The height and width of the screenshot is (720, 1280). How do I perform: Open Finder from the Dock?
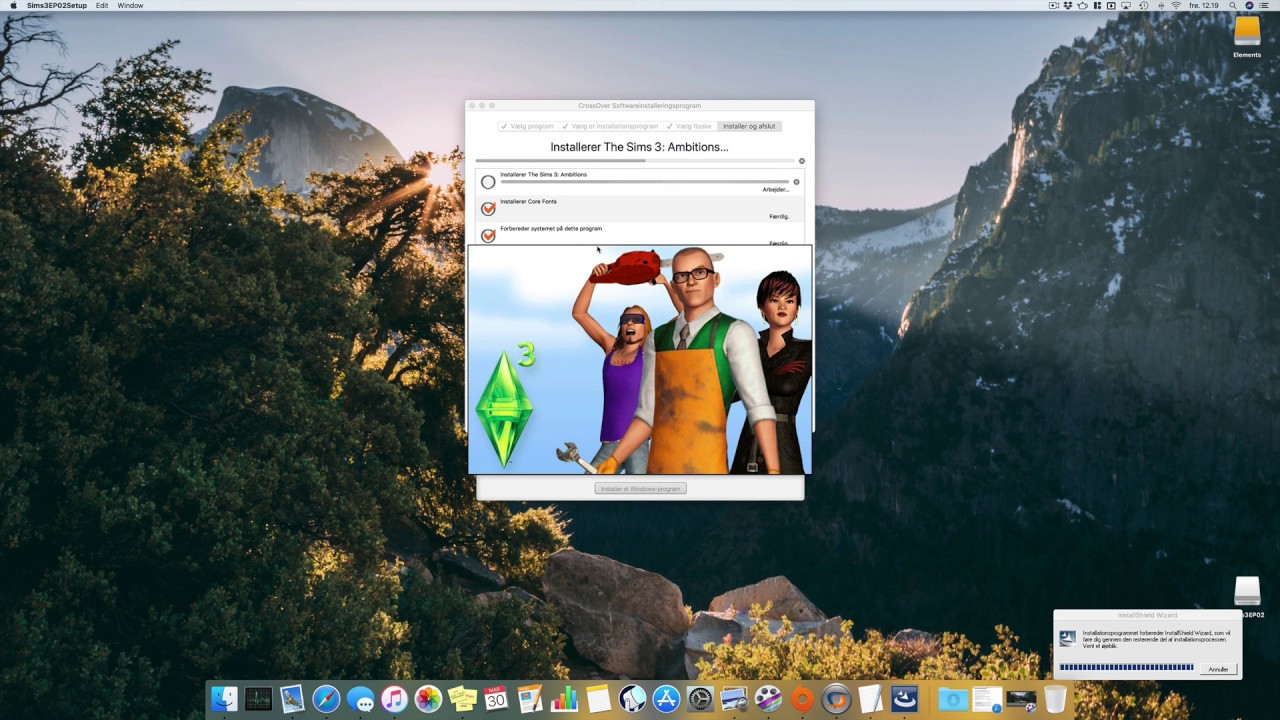224,699
